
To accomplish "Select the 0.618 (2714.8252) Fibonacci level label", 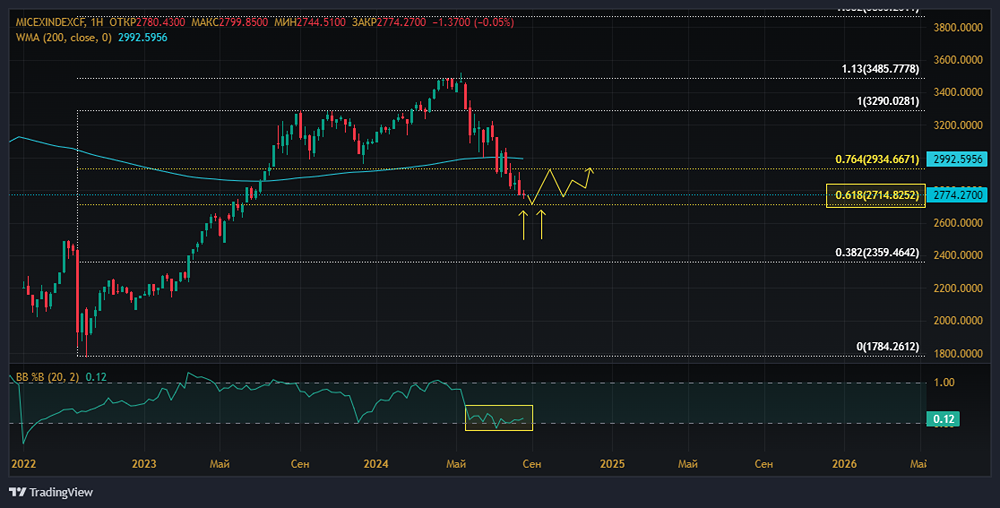I will [877, 196].
